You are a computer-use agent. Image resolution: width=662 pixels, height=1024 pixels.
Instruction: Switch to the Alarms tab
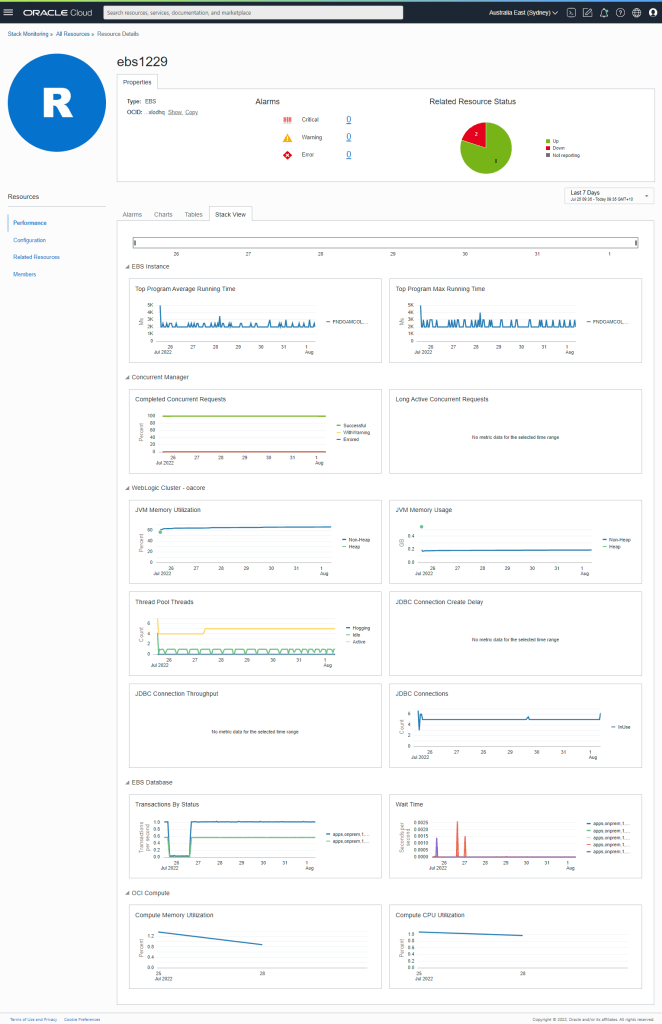click(x=132, y=214)
